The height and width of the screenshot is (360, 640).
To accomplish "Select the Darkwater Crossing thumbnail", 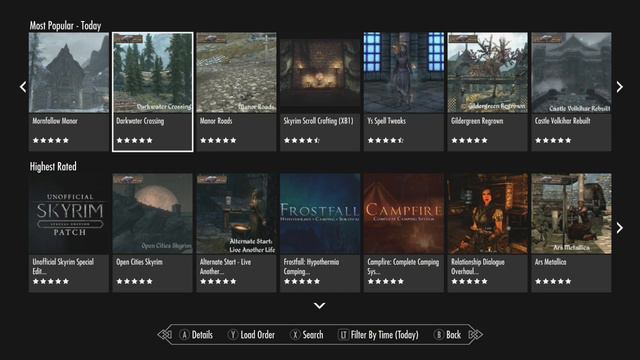I will (153, 73).
